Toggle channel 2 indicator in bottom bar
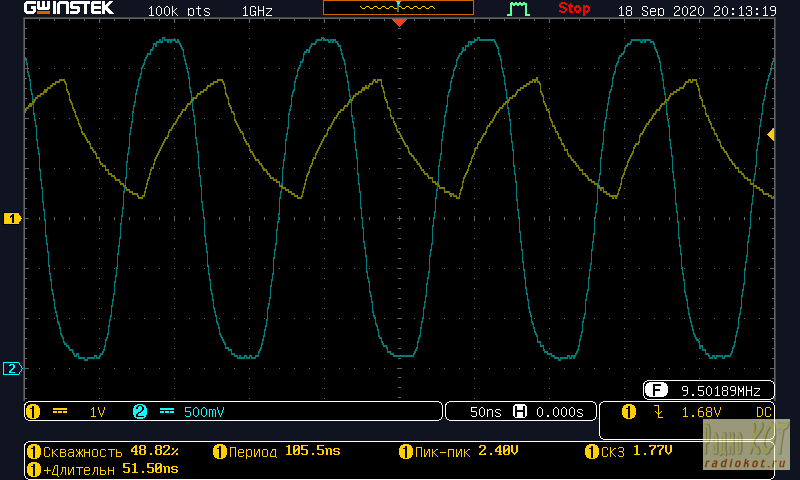 139,411
